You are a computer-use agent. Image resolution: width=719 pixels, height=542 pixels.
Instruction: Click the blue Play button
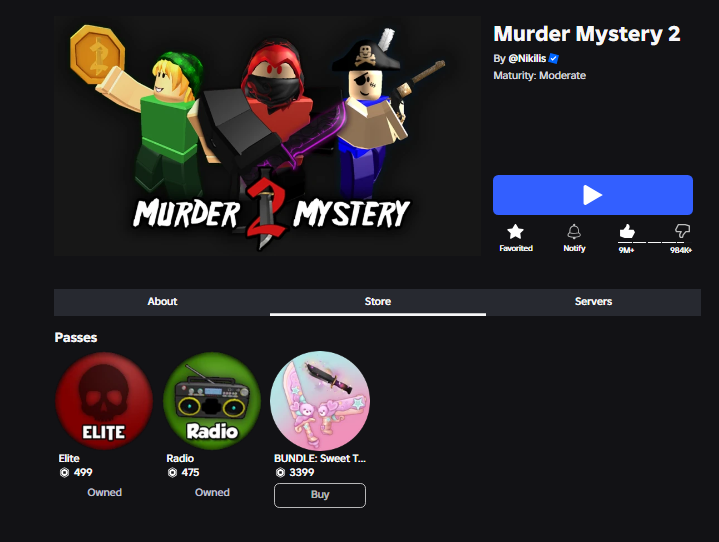pyautogui.click(x=592, y=195)
